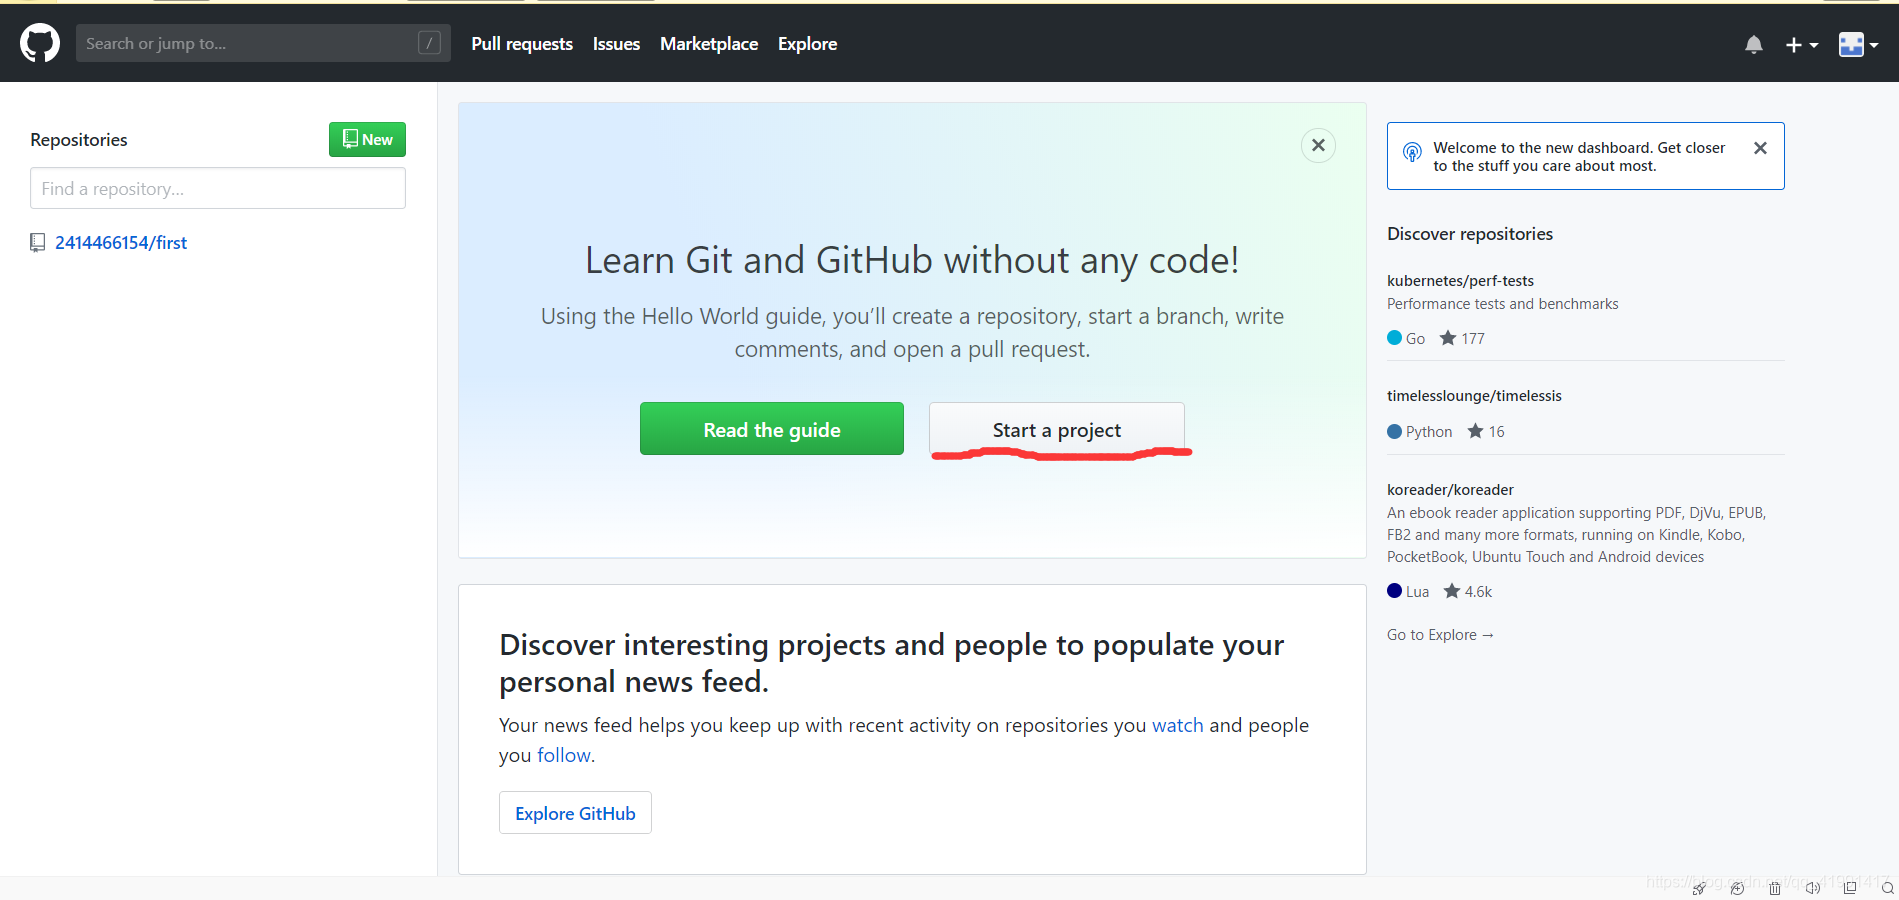The image size is (1899, 900).
Task: Click the Explore GitHub button
Action: click(x=575, y=813)
